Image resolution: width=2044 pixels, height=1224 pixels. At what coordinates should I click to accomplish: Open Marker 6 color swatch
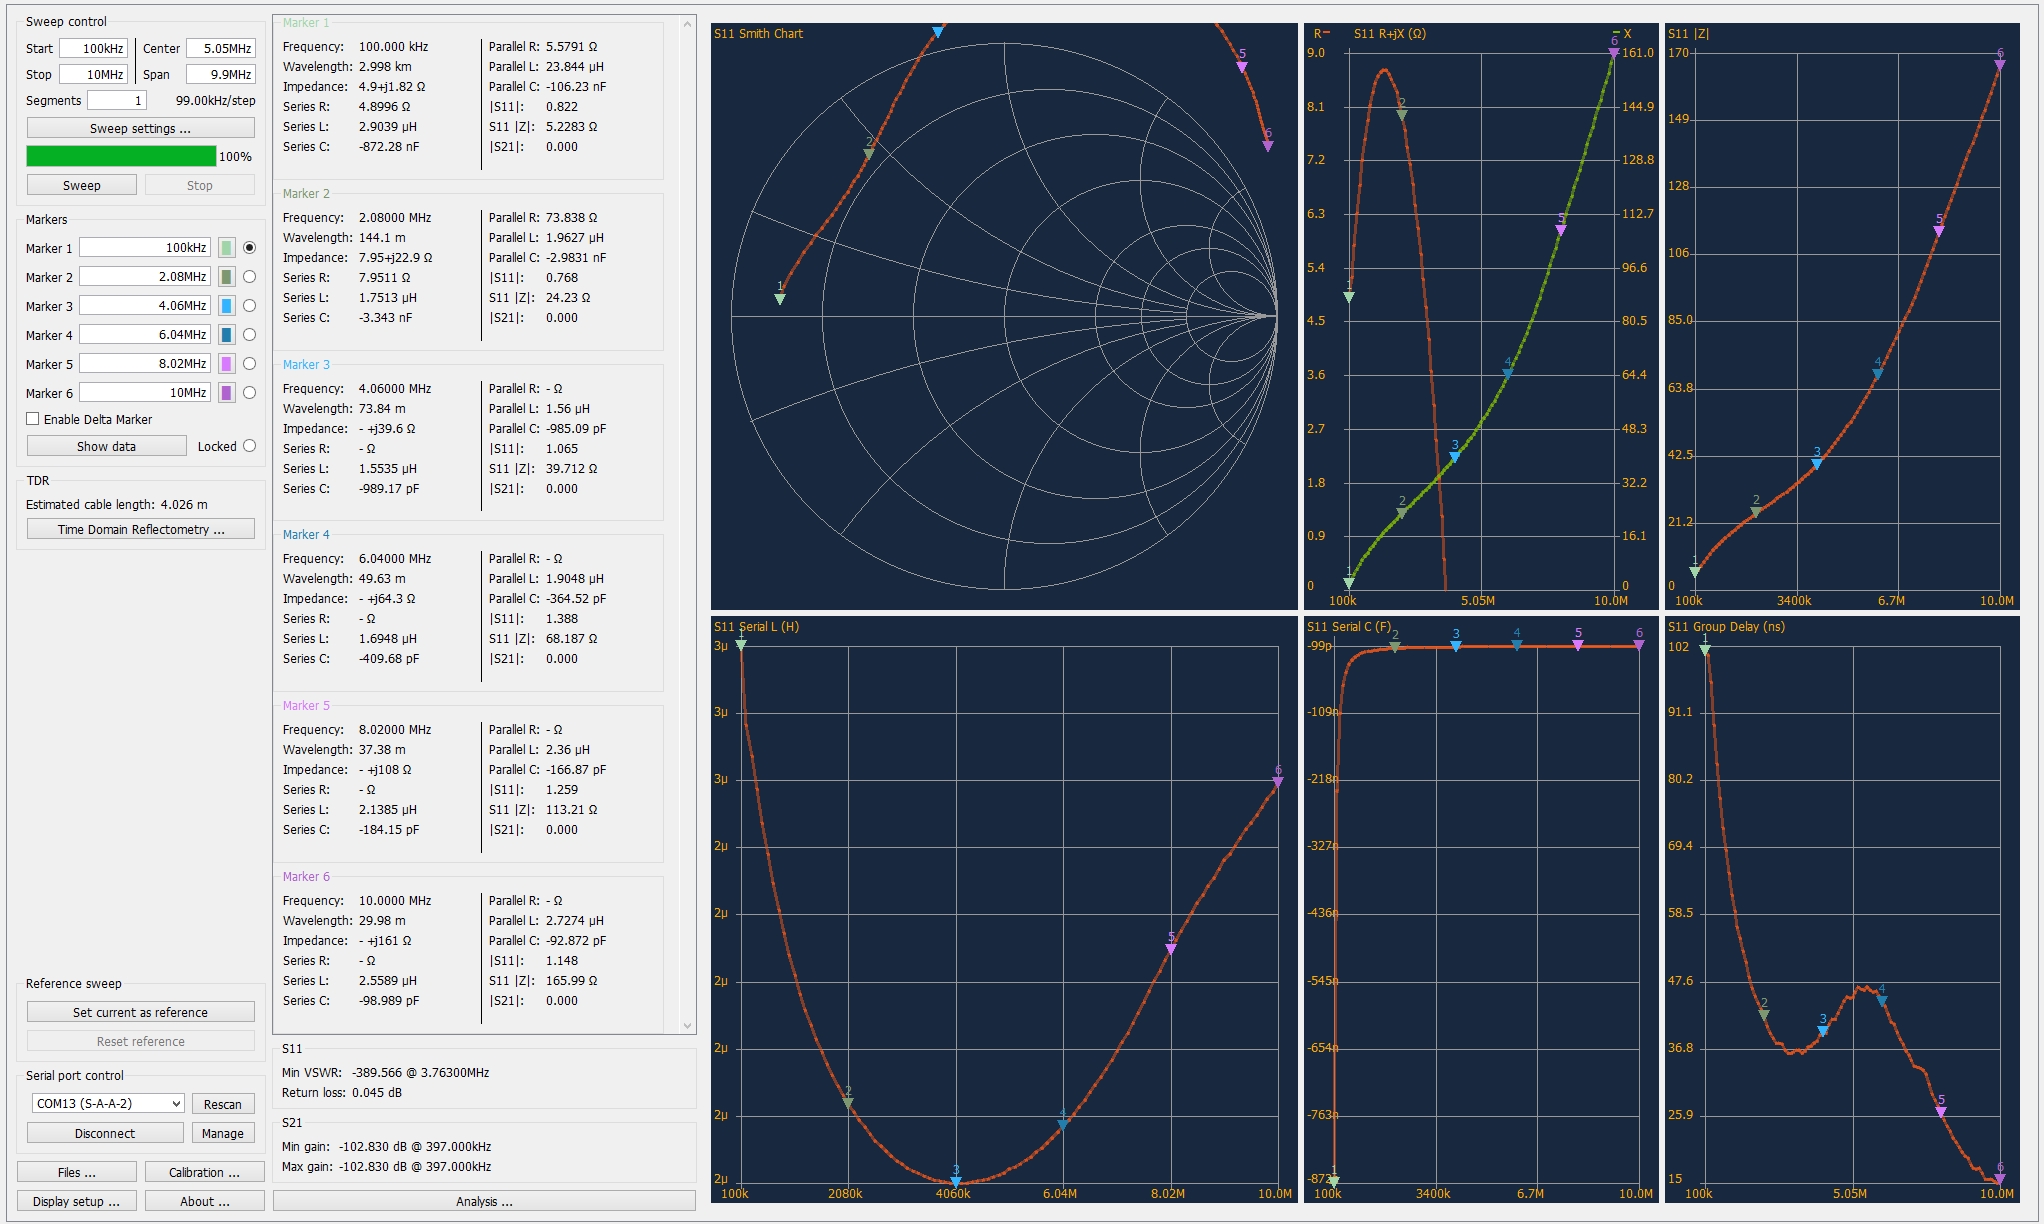227,393
